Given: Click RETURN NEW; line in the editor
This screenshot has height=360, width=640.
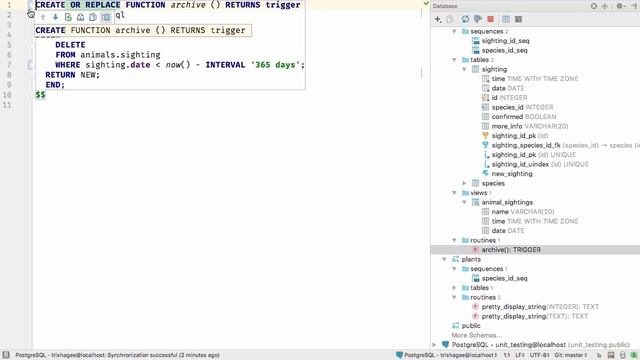Looking at the screenshot, I should (72, 75).
